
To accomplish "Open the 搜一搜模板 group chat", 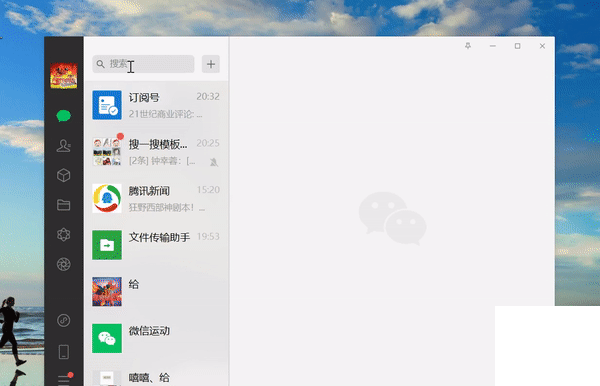I will [x=156, y=151].
